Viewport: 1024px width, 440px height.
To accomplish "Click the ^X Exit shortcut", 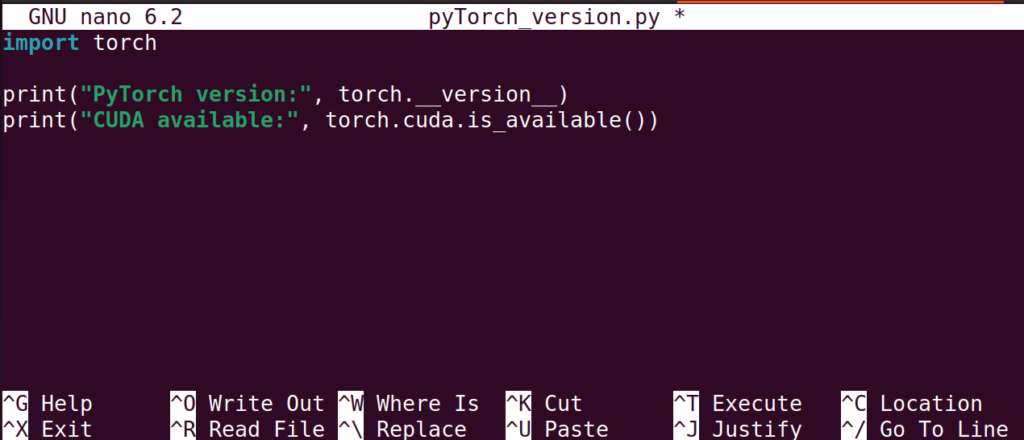I will click(48, 429).
